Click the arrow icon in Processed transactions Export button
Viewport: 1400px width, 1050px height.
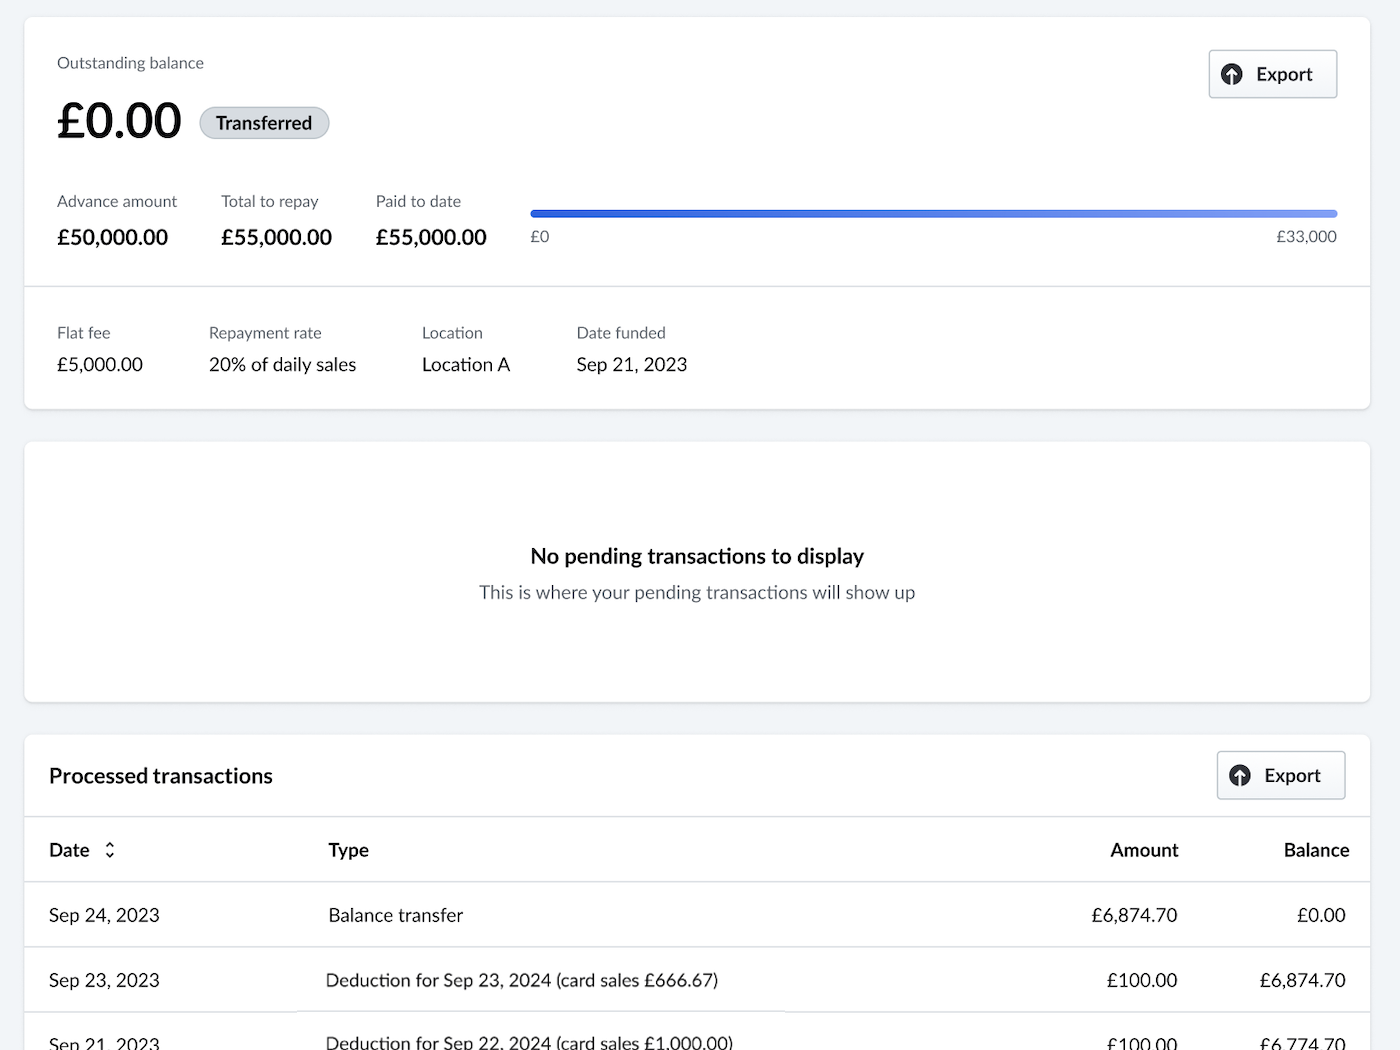click(x=1240, y=776)
